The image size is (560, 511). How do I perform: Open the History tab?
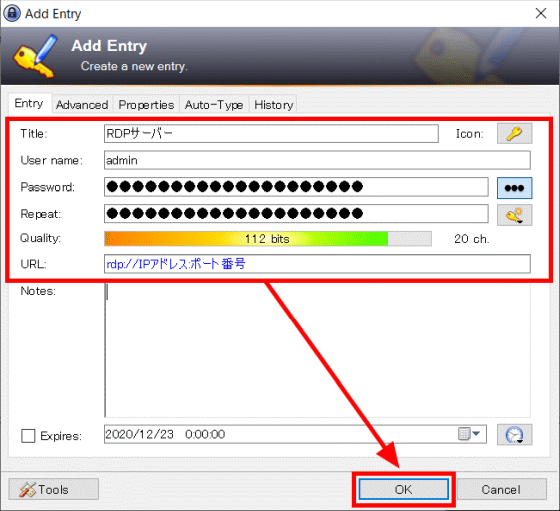click(x=274, y=105)
